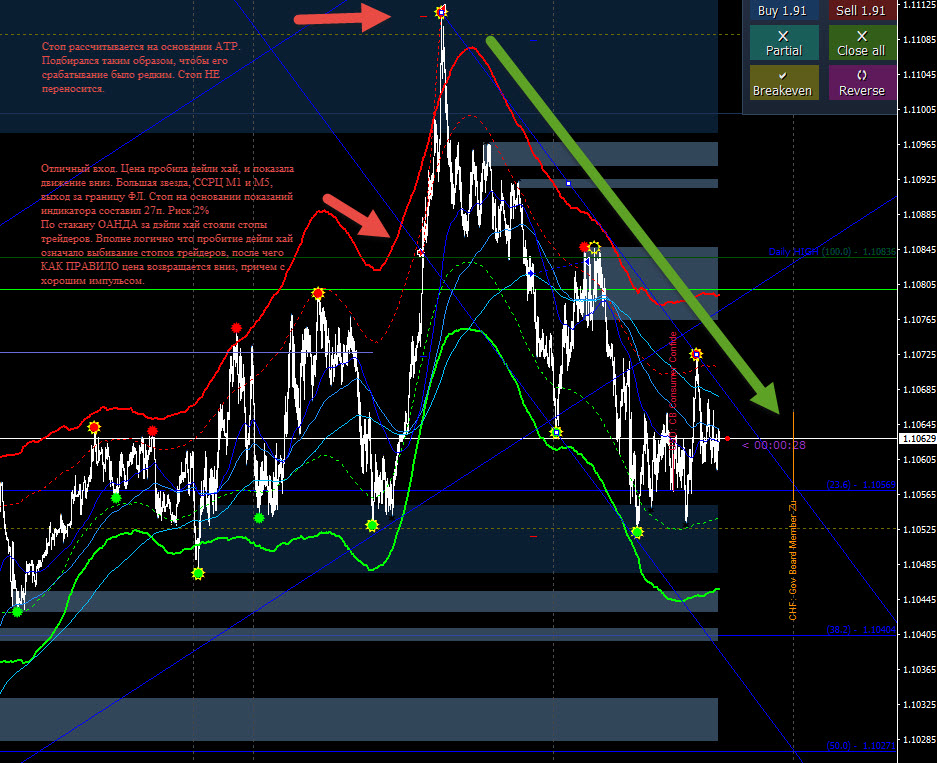Viewport: 937px width, 763px height.
Task: Click price scale value 1.10485
Action: [918, 565]
